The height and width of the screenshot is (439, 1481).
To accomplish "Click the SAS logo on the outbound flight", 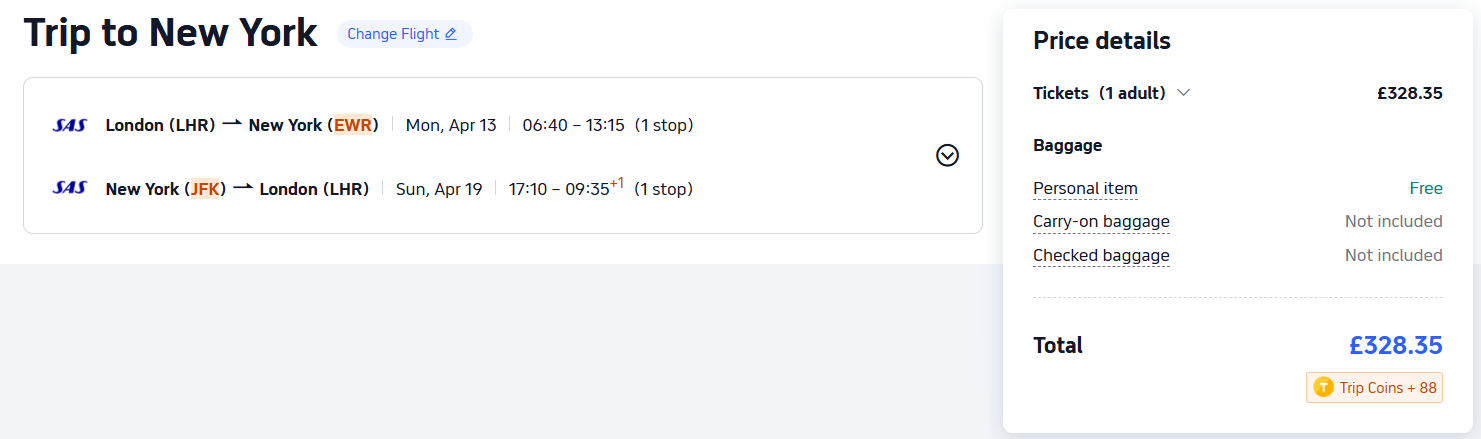I will coord(70,125).
